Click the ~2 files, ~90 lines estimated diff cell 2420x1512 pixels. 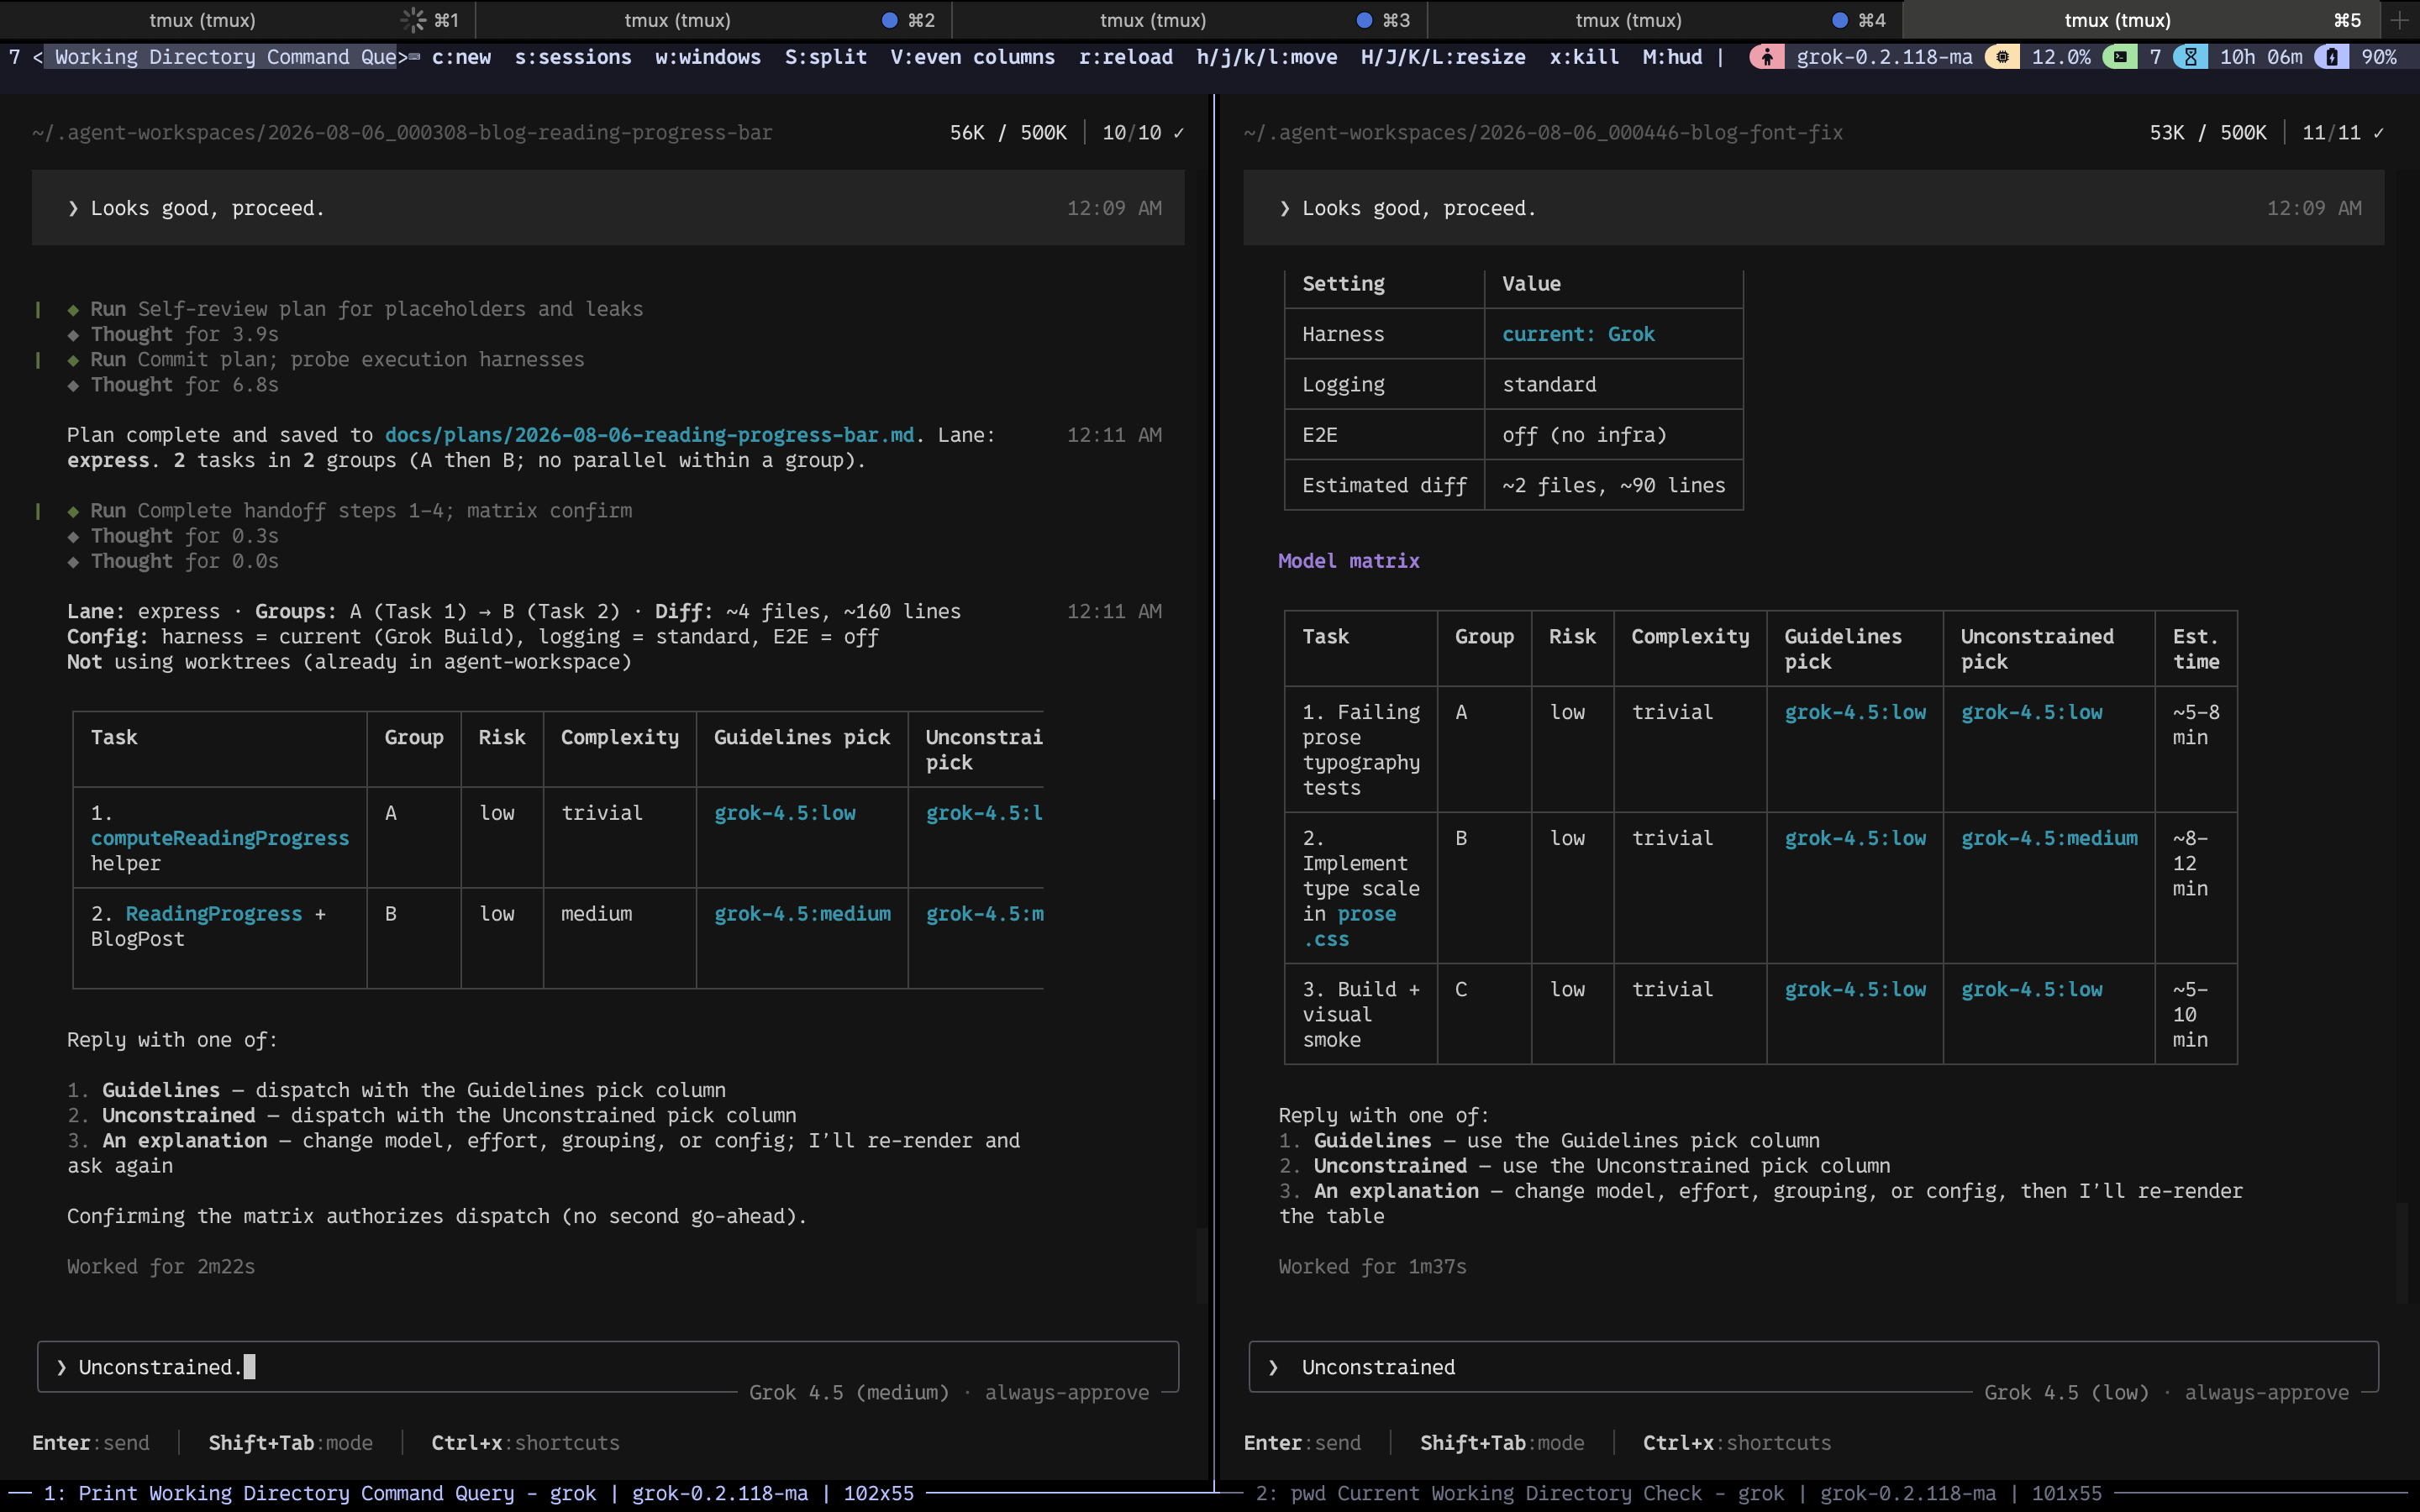coord(1613,485)
